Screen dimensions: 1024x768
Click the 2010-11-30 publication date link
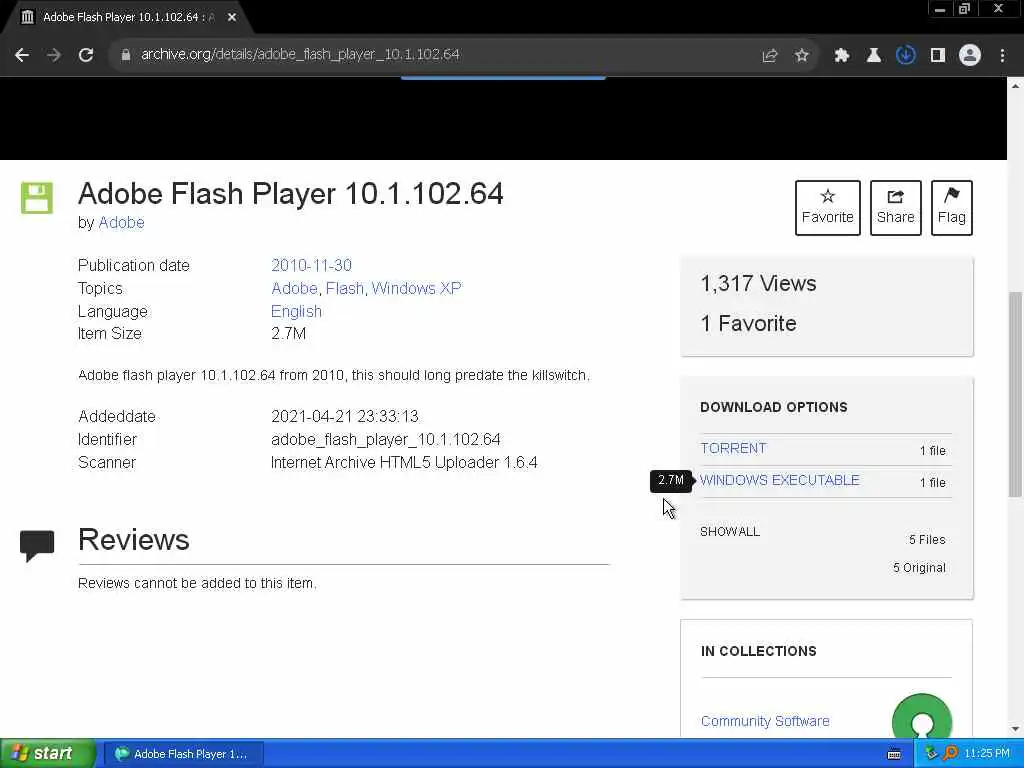click(x=312, y=265)
